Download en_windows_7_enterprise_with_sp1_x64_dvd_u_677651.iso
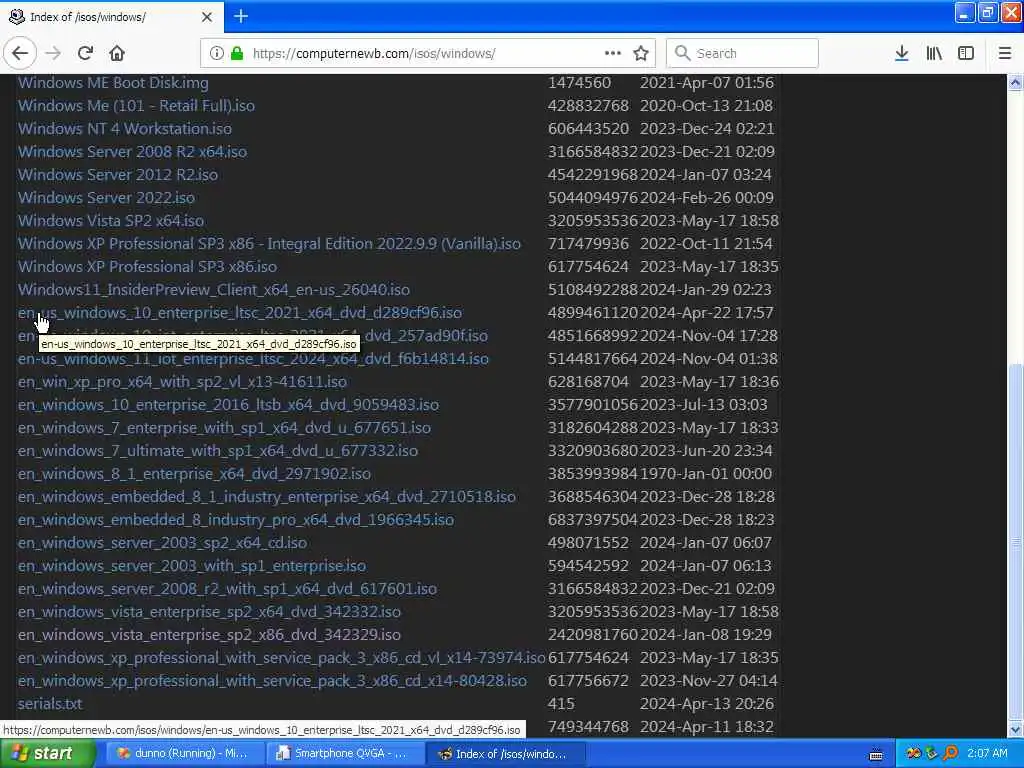This screenshot has width=1024, height=768. point(224,428)
